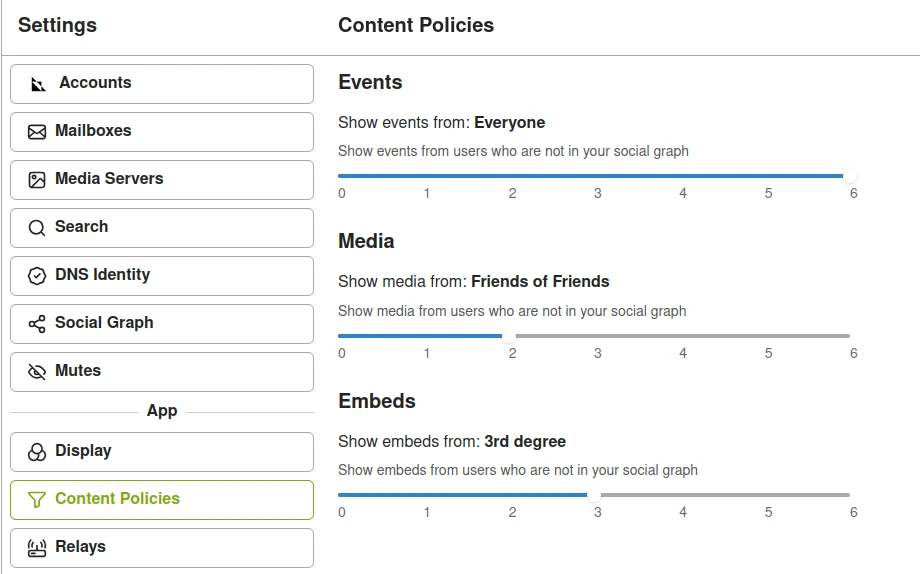Image resolution: width=920 pixels, height=574 pixels.
Task: Click the Content Policies funnel icon
Action: point(37,499)
